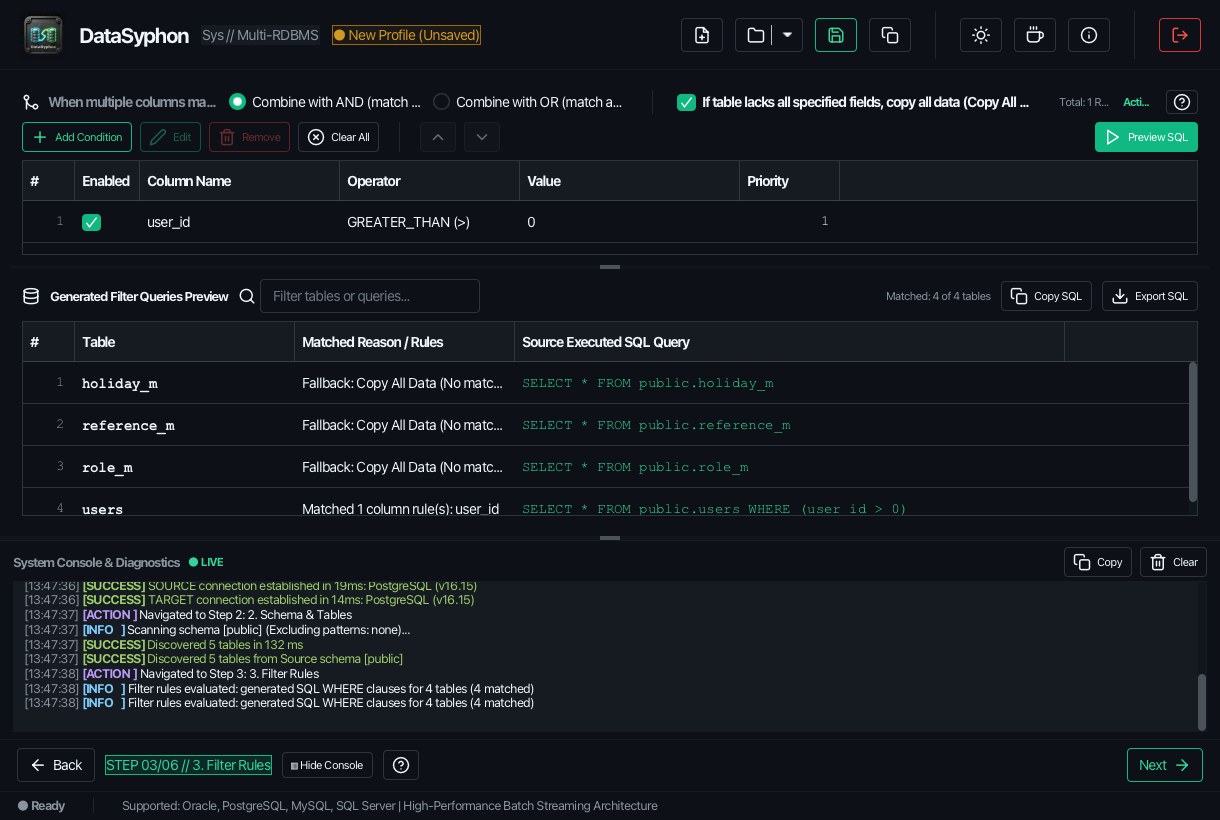Open the info icon in the header
The height and width of the screenshot is (820, 1220).
[x=1089, y=35]
